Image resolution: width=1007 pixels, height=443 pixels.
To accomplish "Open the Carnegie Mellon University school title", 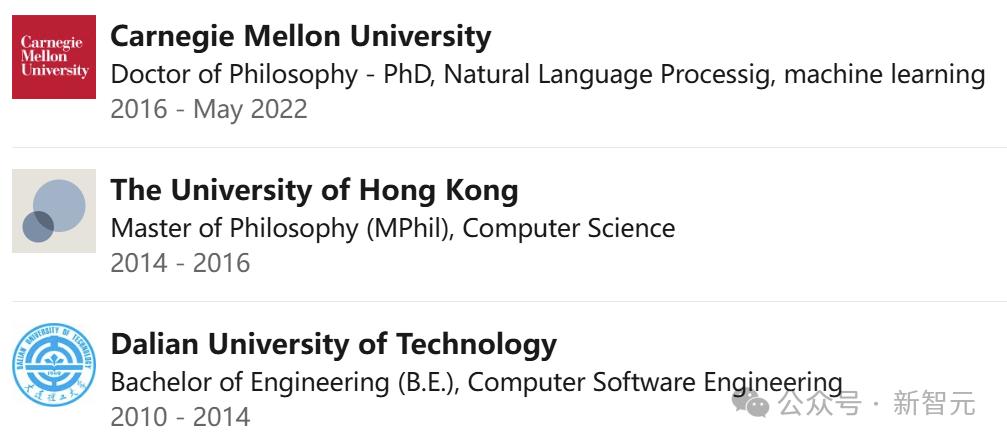I will (x=301, y=37).
